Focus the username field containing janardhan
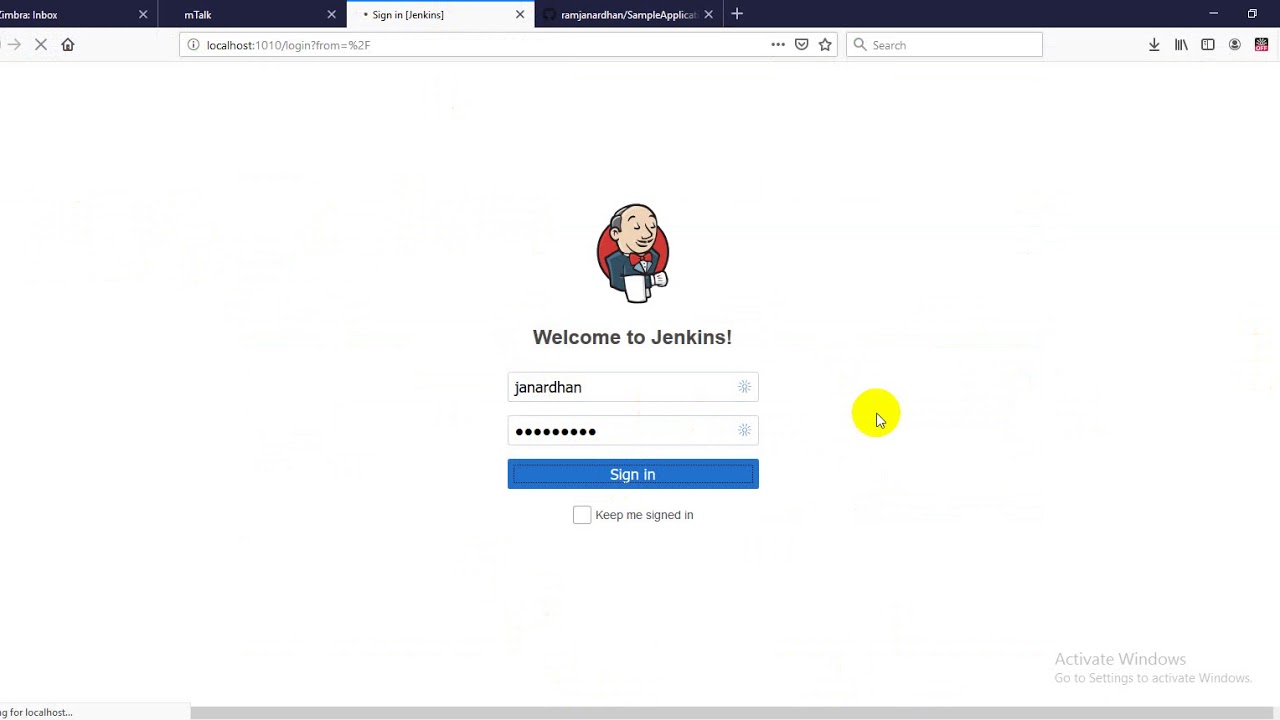This screenshot has width=1280, height=720. click(x=632, y=387)
